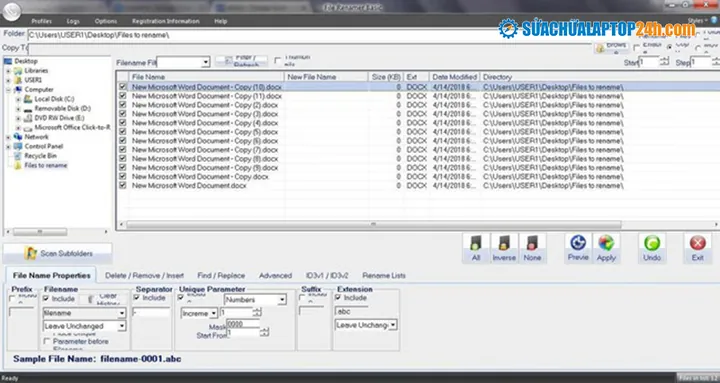This screenshot has height=383, width=720.
Task: Toggle Separator Include checkbox
Action: point(137,298)
